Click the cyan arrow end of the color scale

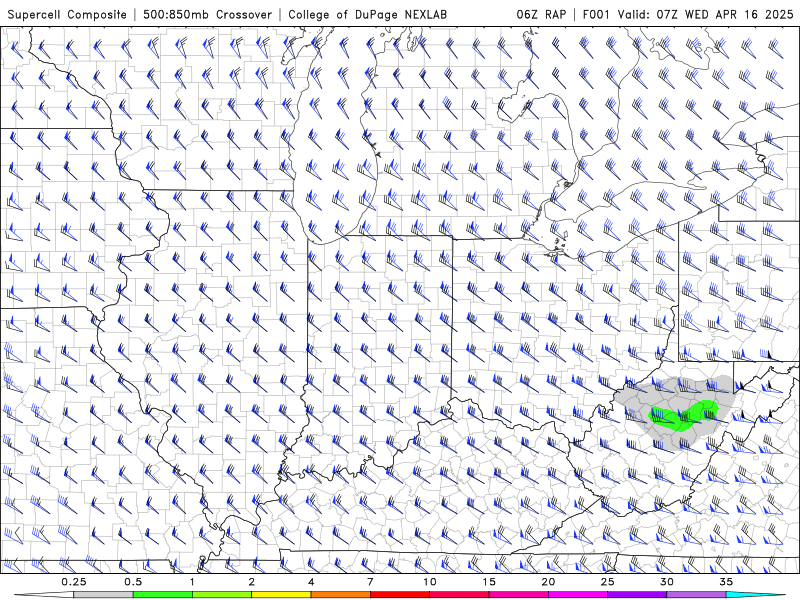(756, 595)
